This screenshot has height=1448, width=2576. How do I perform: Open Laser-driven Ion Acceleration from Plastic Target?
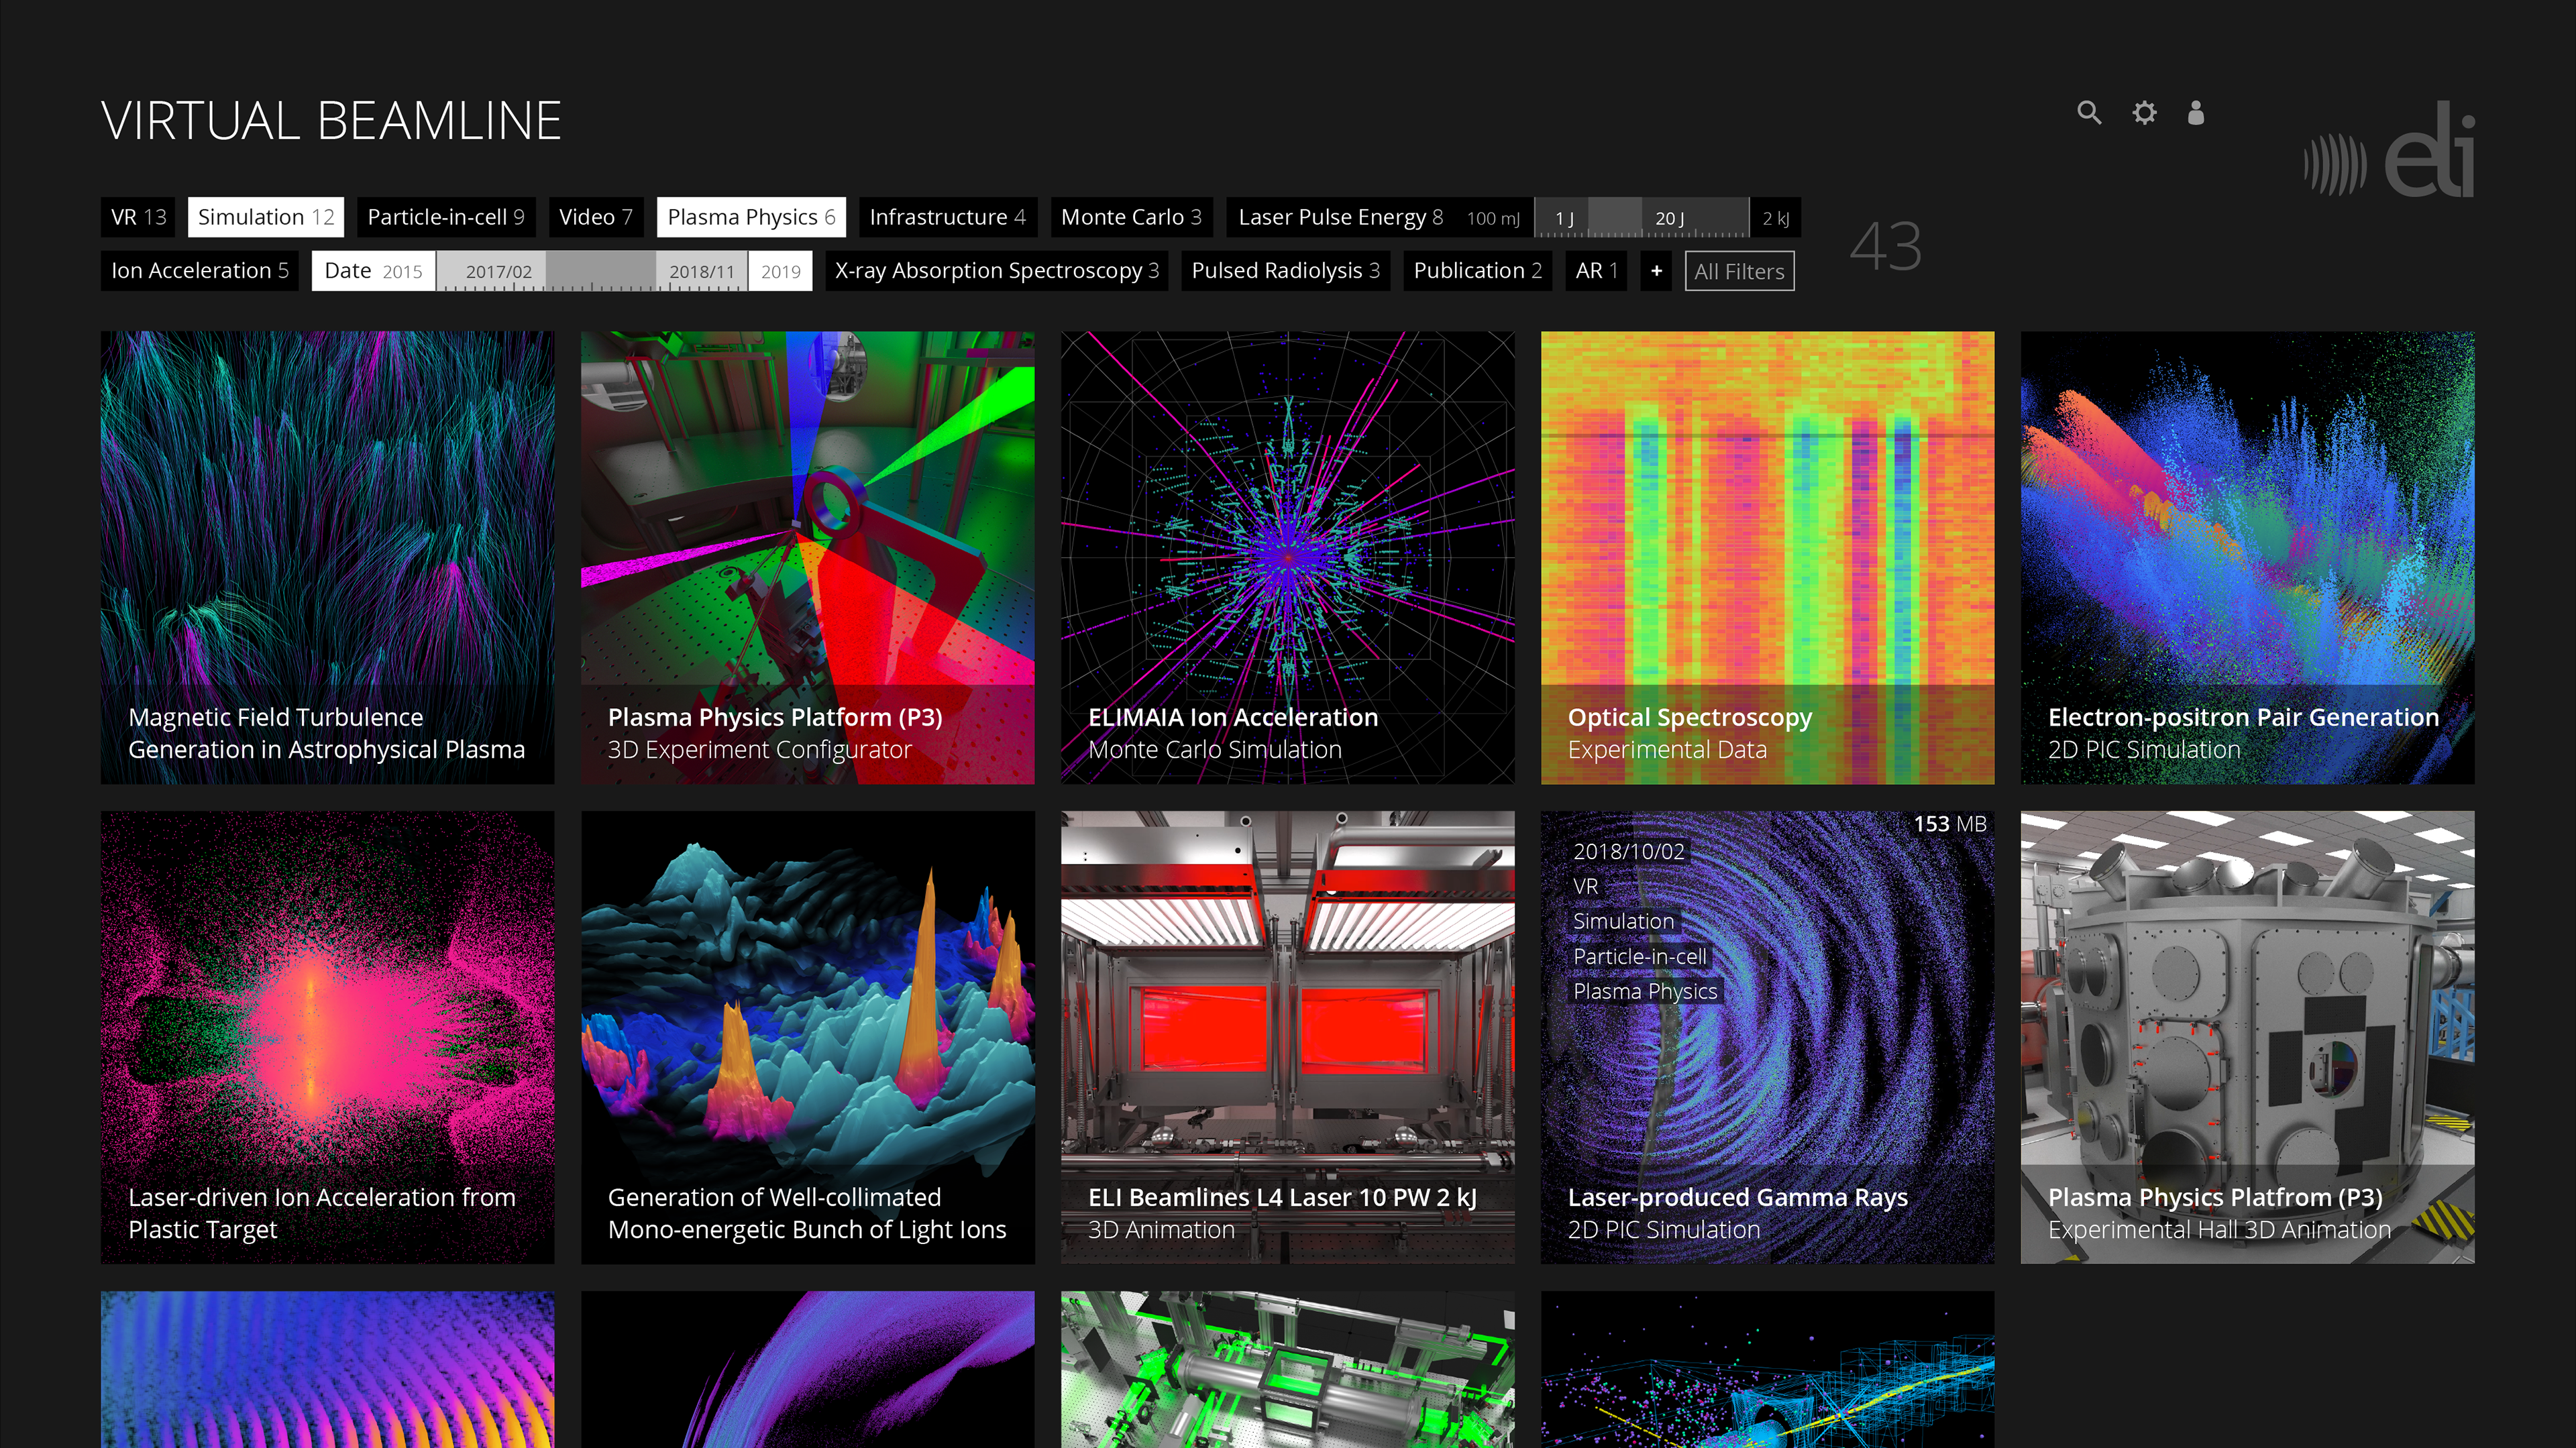[327, 1037]
